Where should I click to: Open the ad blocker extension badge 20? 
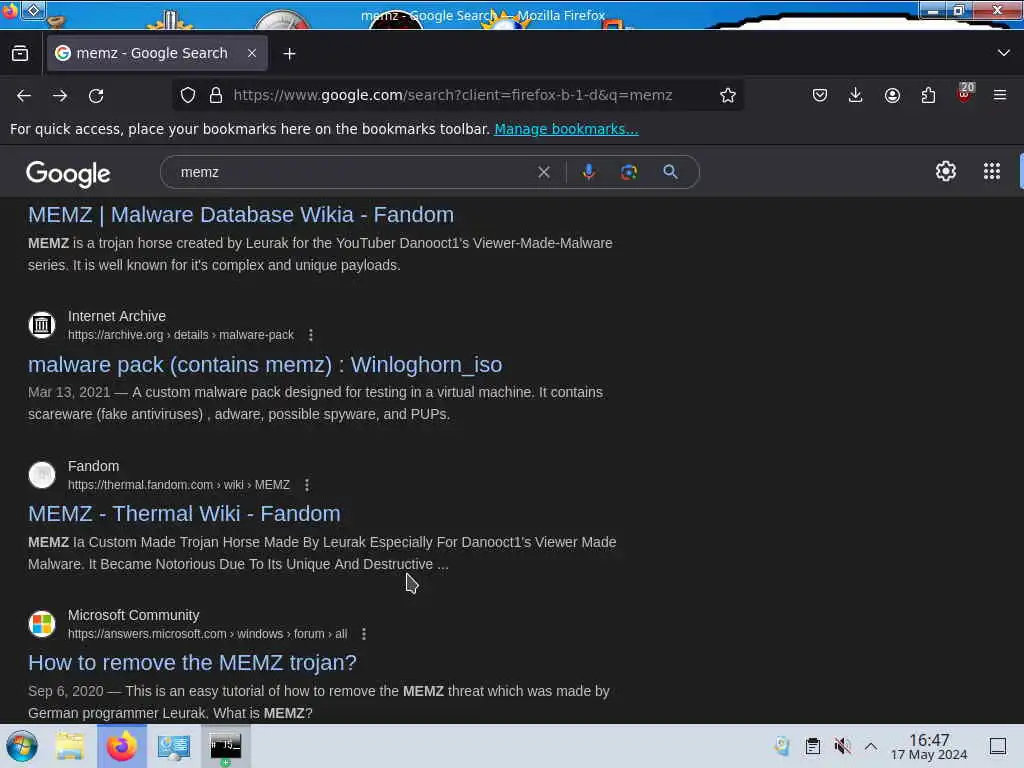[965, 92]
